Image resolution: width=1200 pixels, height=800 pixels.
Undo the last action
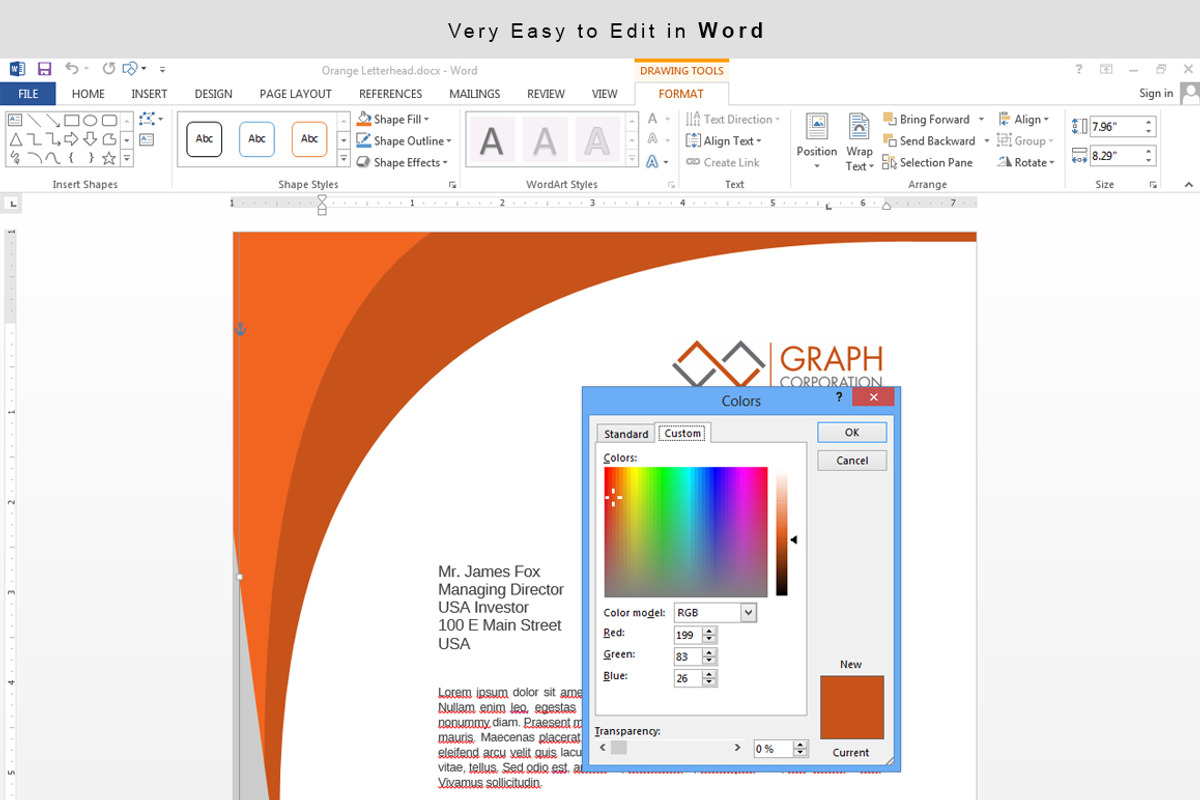(71, 69)
